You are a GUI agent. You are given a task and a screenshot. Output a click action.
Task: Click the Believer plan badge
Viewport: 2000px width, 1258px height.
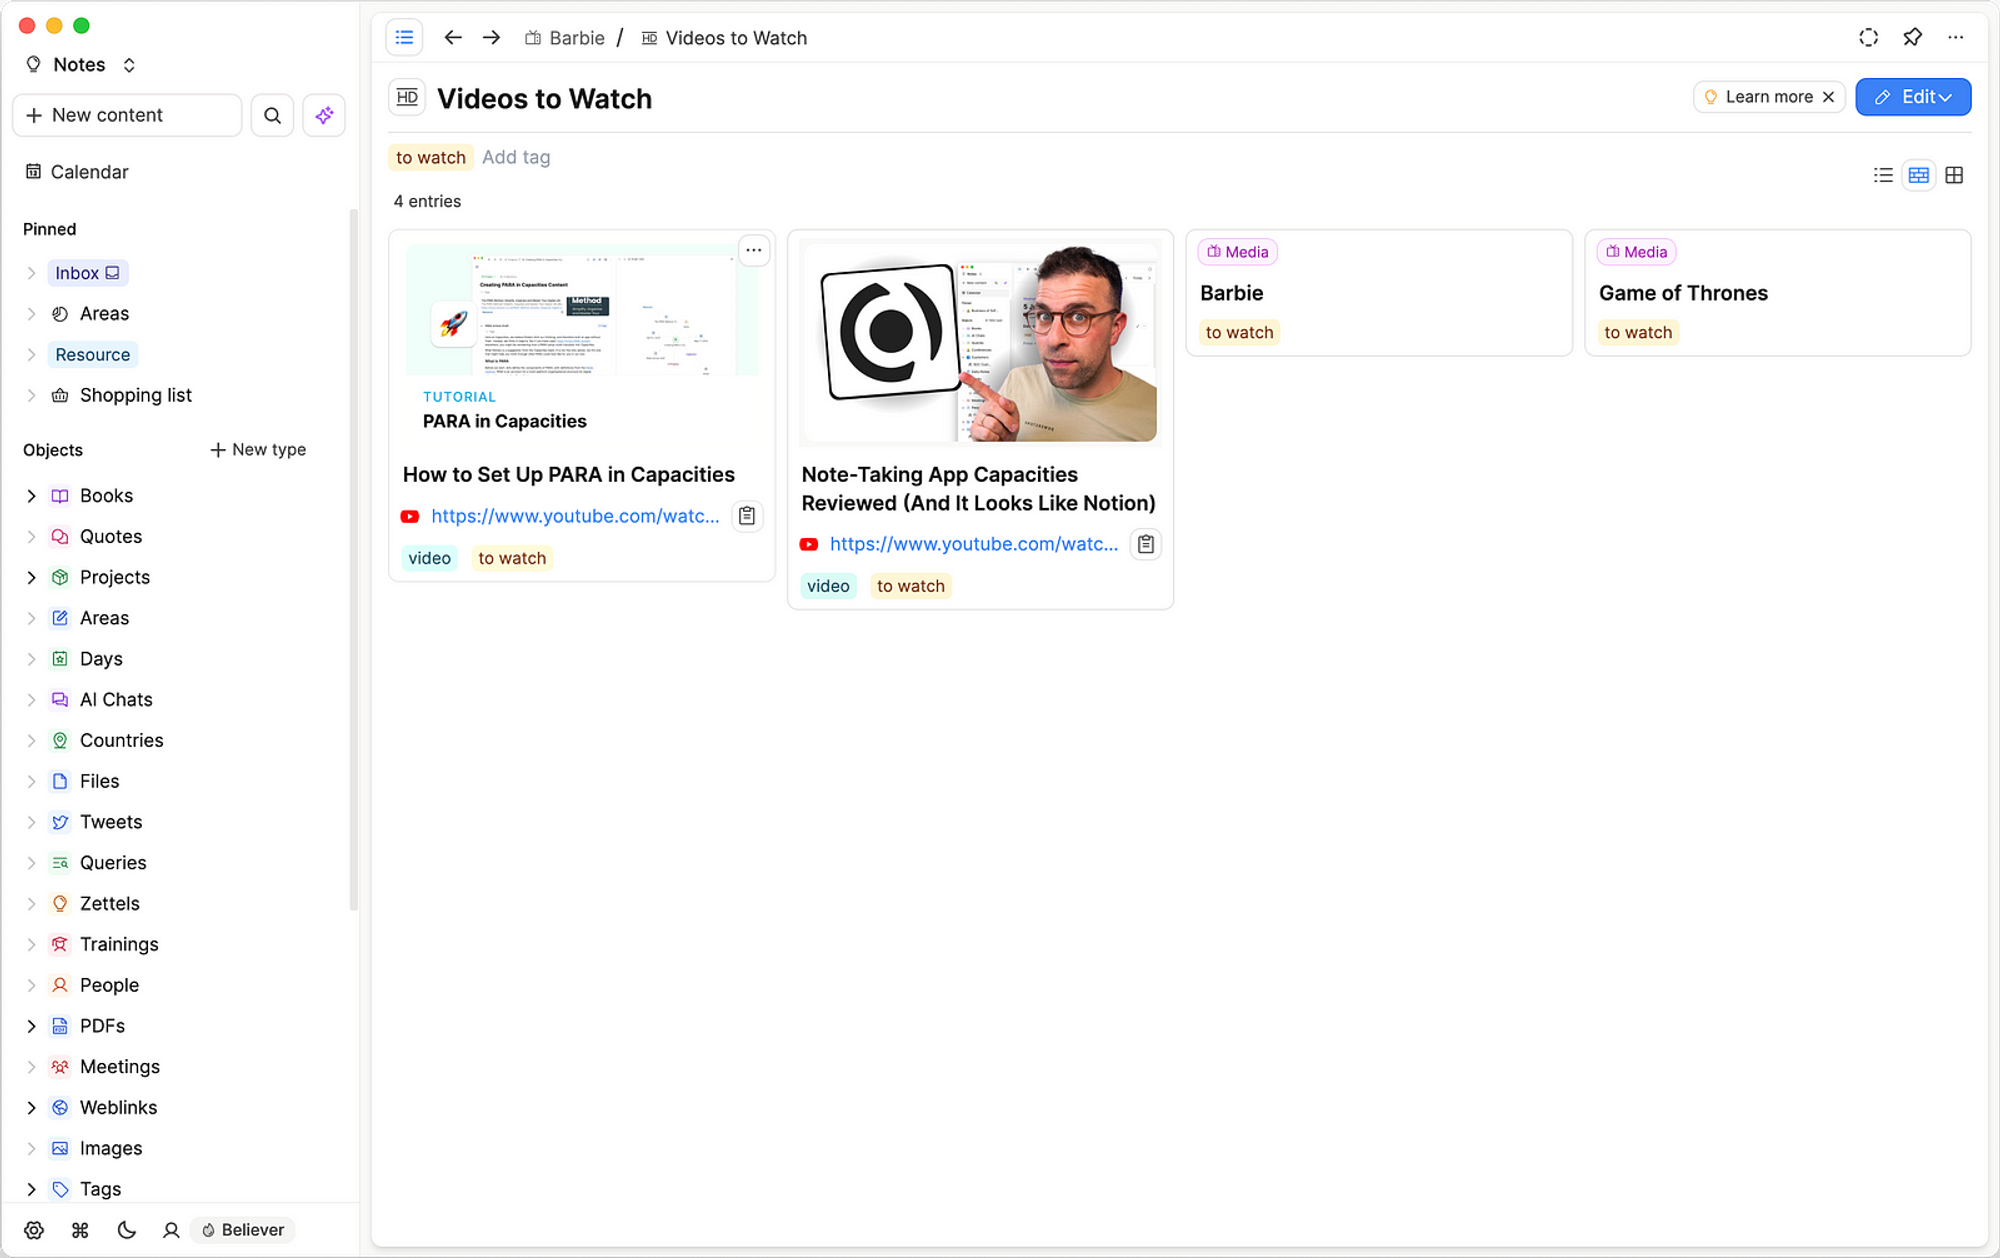(243, 1230)
